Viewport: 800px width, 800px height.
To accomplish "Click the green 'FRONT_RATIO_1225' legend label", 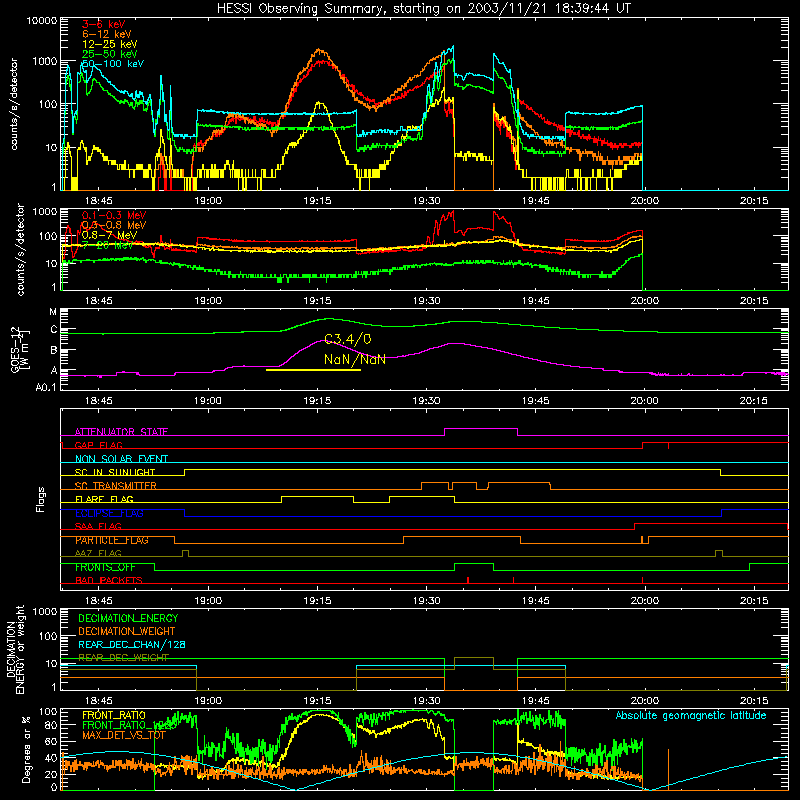I will (x=130, y=725).
